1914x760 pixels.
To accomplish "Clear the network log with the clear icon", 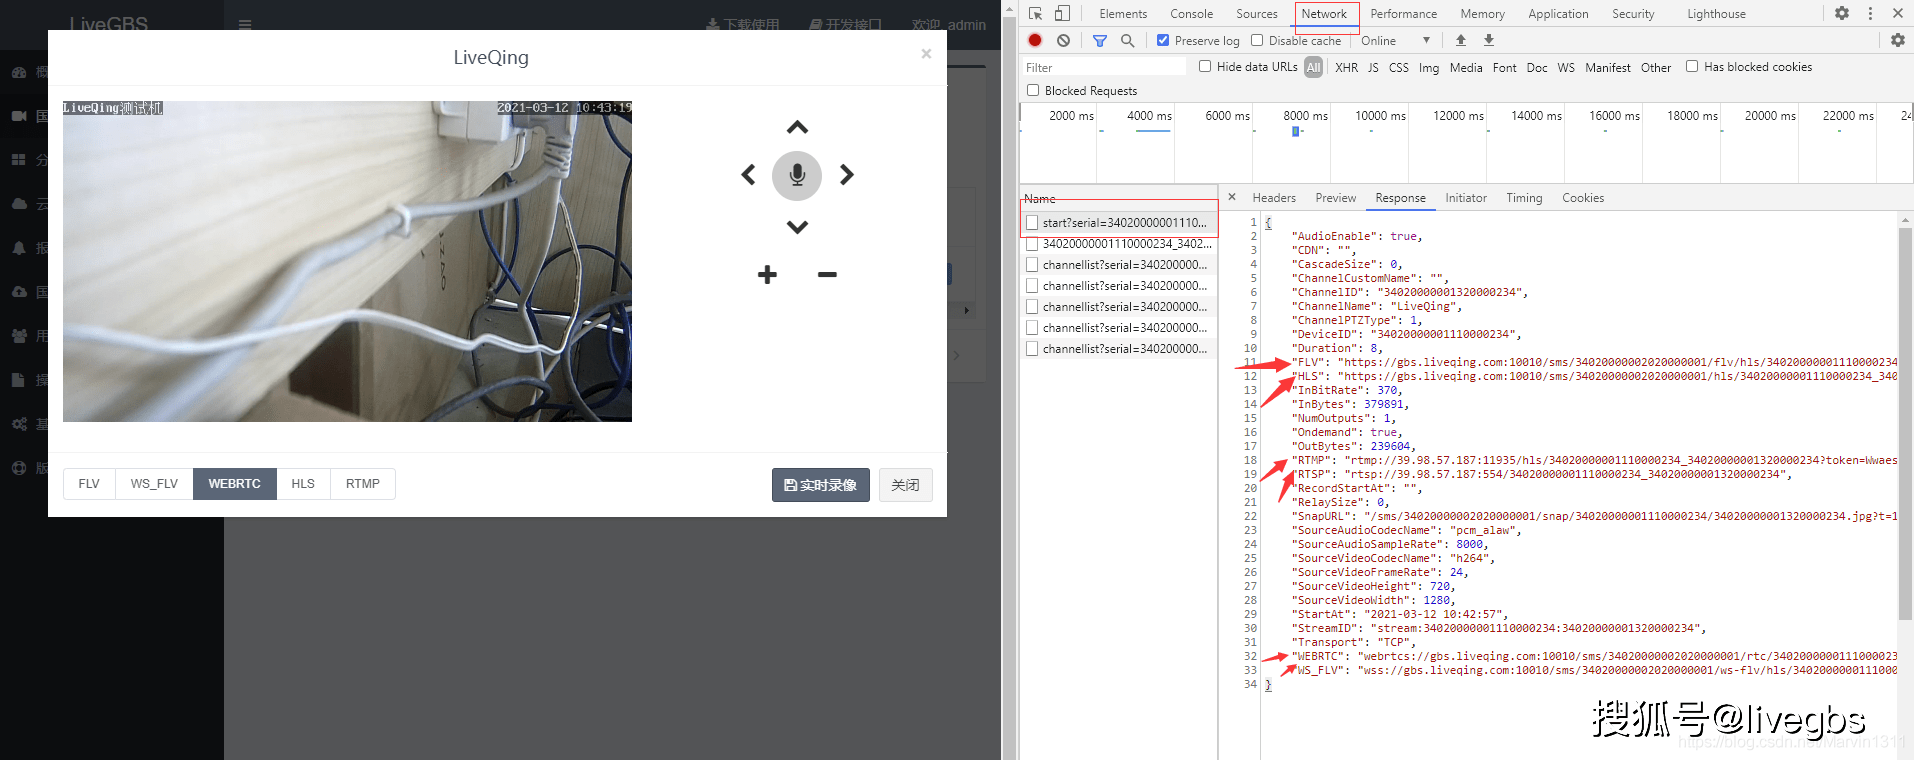I will [1063, 40].
